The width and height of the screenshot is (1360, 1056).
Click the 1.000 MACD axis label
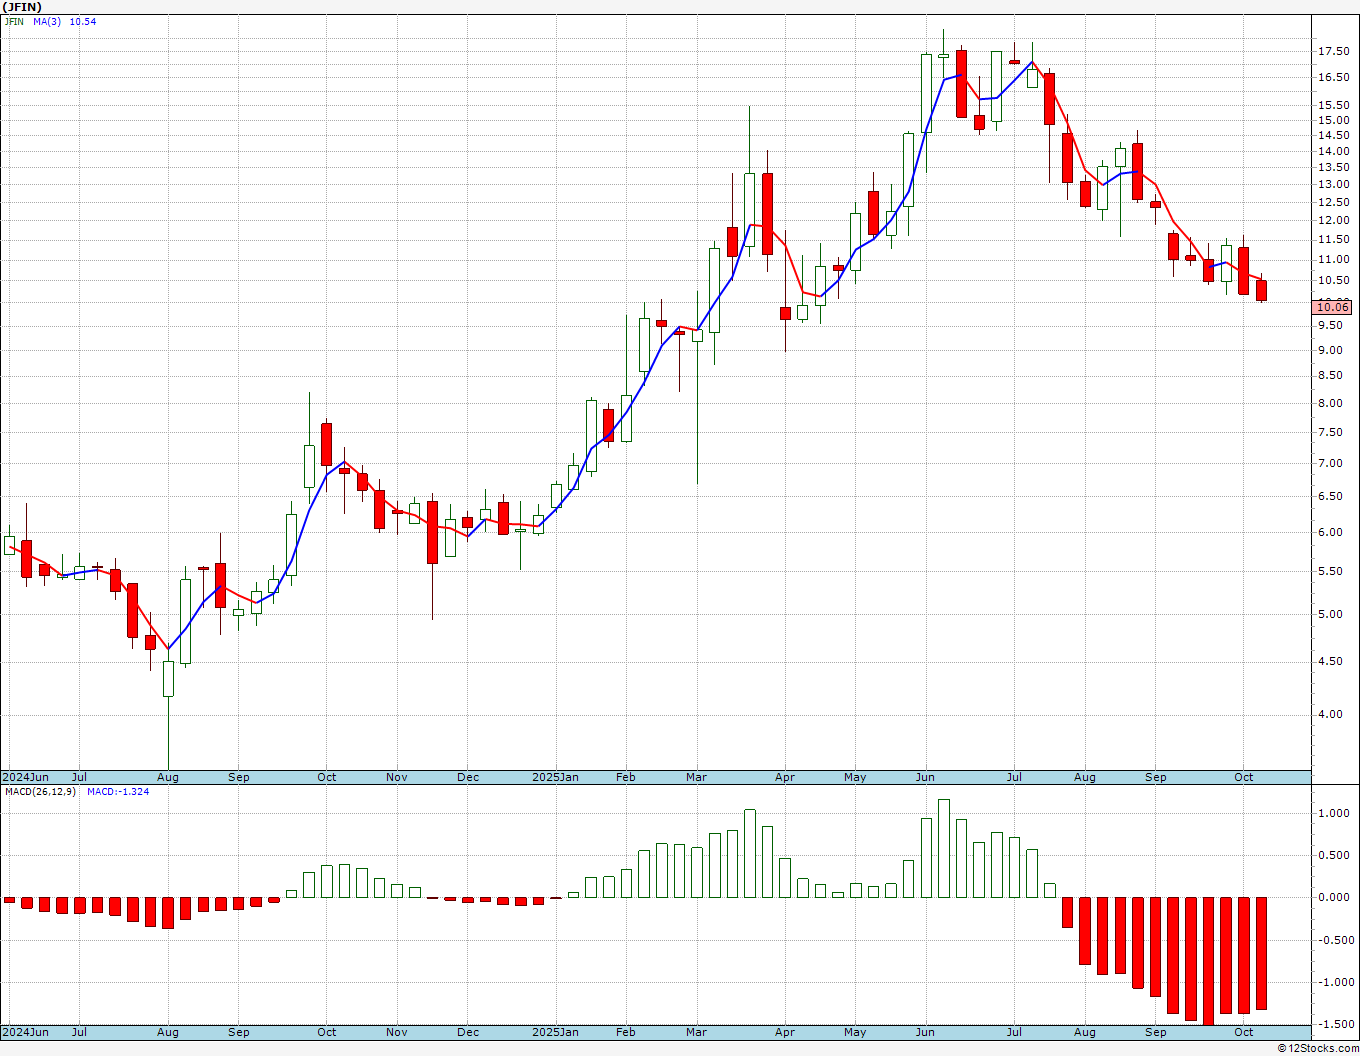click(1333, 813)
